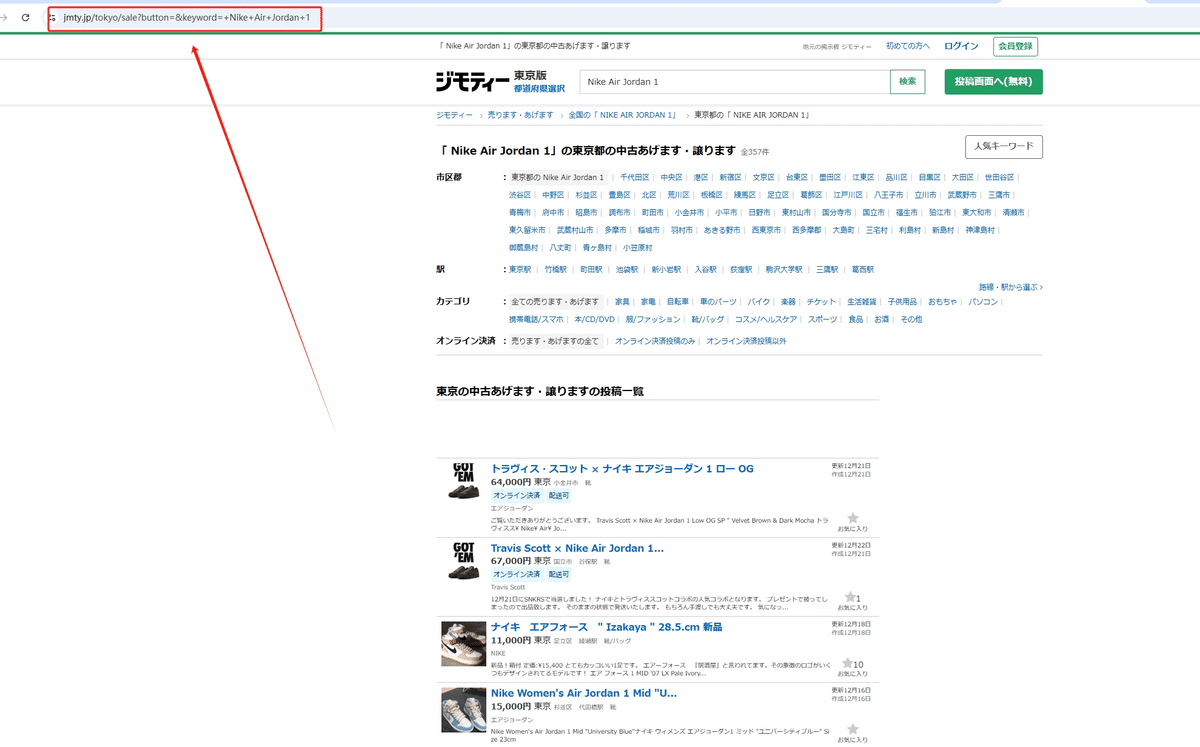The height and width of the screenshot is (747, 1200).
Task: Open 投稿画面へ(無料) posting button
Action: (x=993, y=82)
